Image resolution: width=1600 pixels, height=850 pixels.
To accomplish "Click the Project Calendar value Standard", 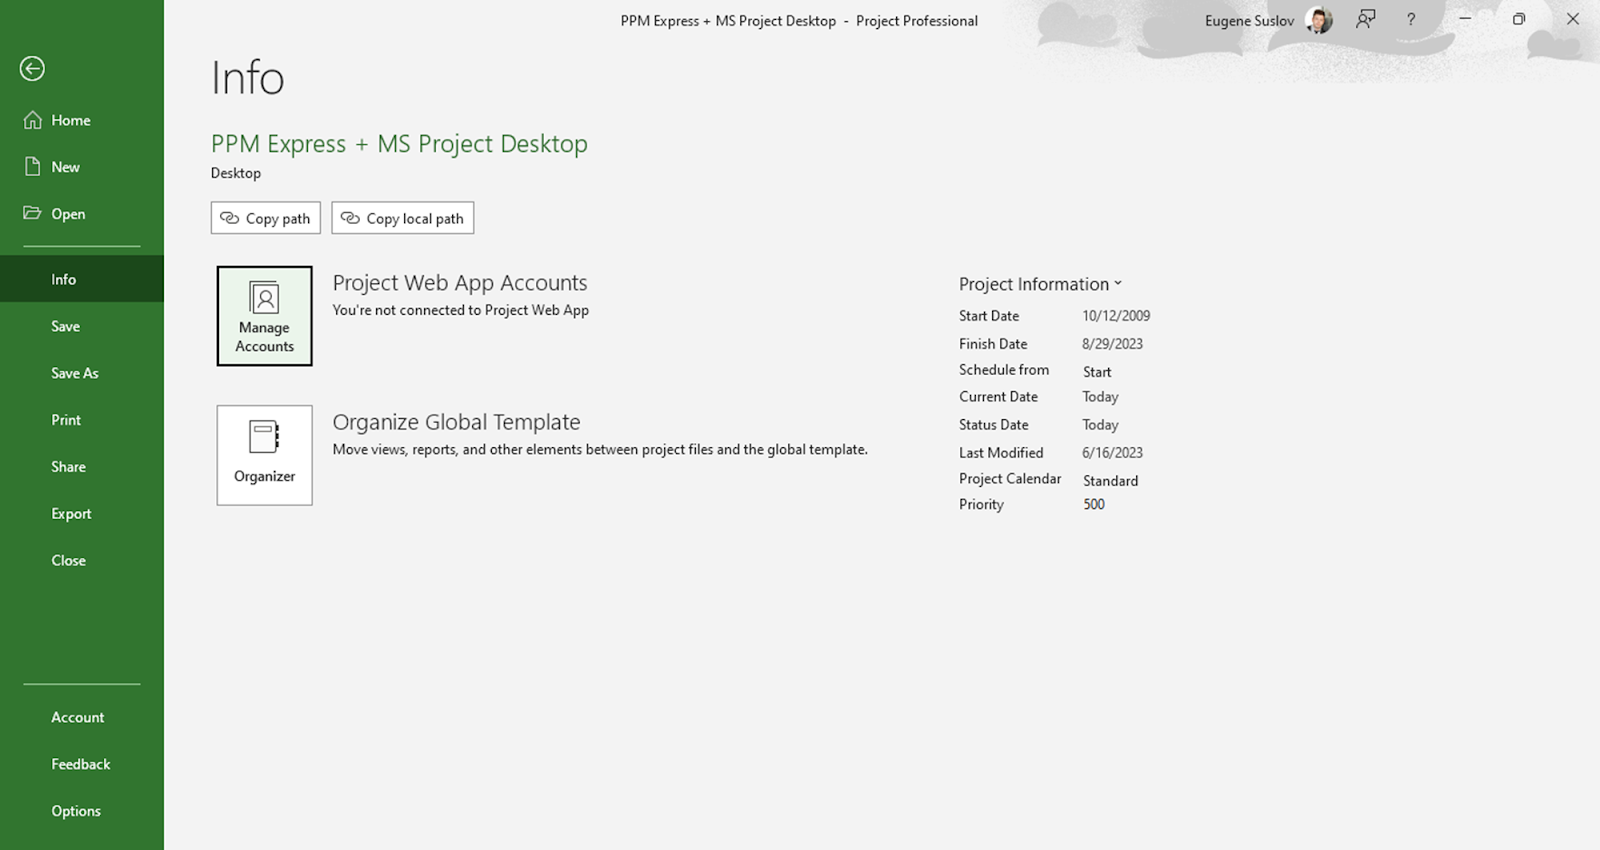I will (x=1110, y=481).
